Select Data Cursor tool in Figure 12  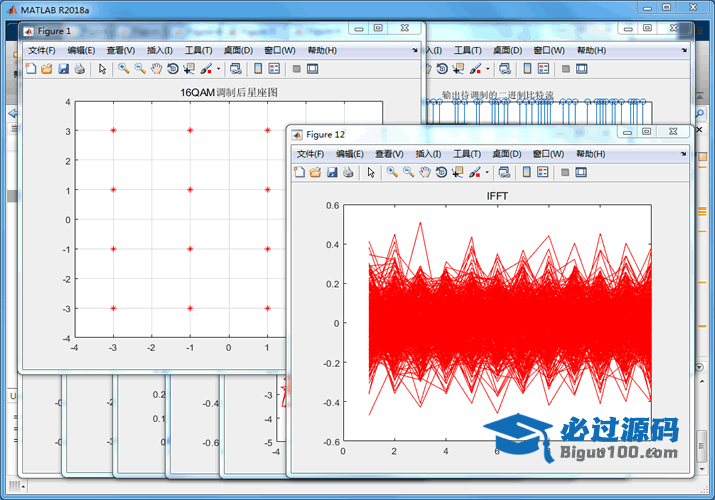(457, 172)
